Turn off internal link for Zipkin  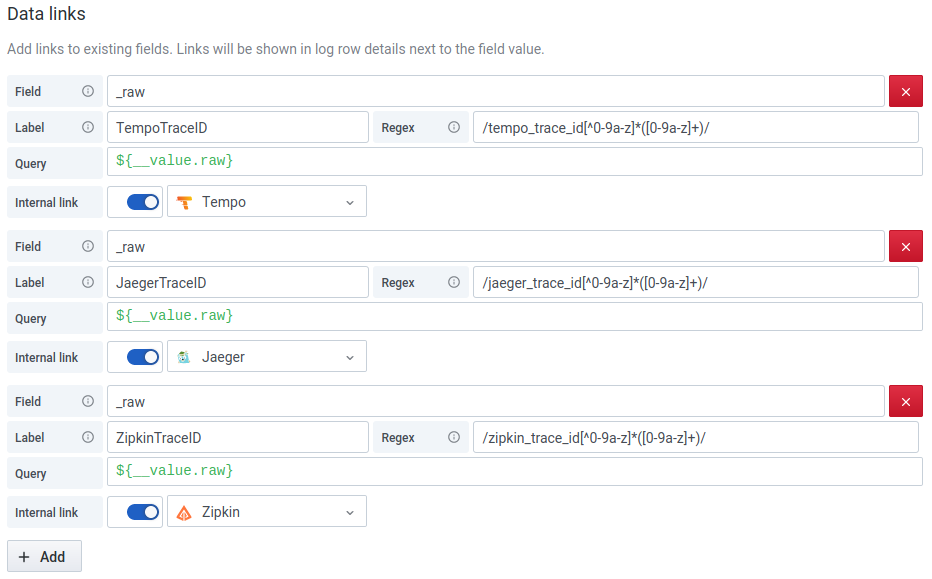click(144, 512)
